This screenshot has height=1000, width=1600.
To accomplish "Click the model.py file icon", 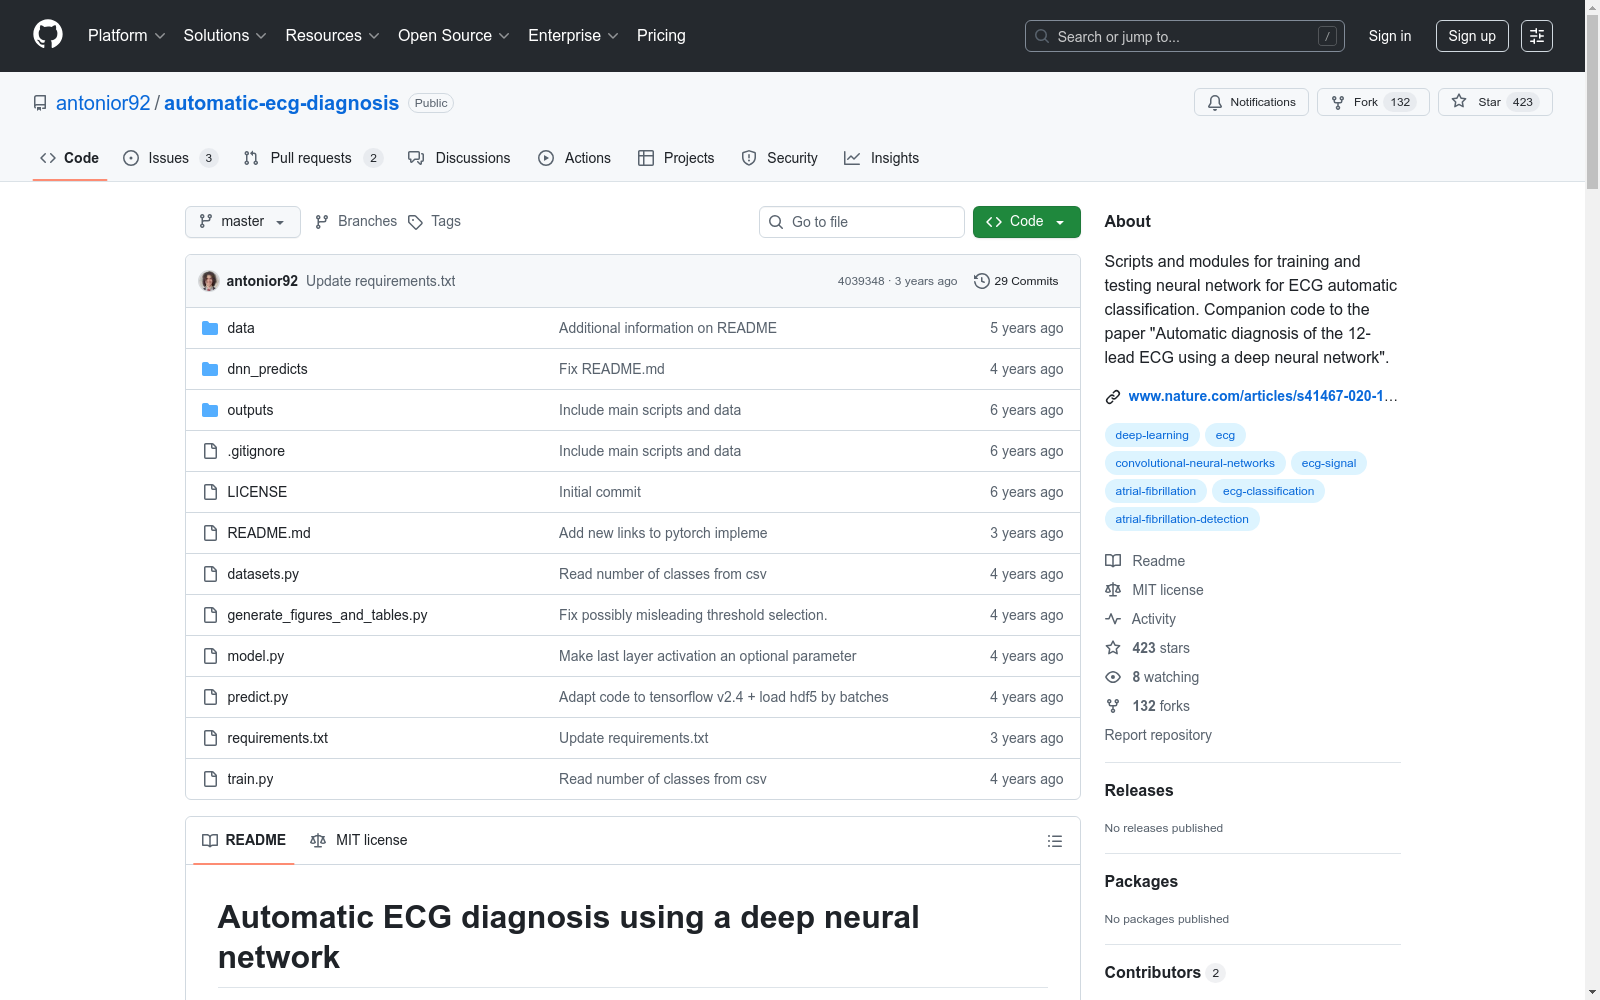I will [210, 656].
